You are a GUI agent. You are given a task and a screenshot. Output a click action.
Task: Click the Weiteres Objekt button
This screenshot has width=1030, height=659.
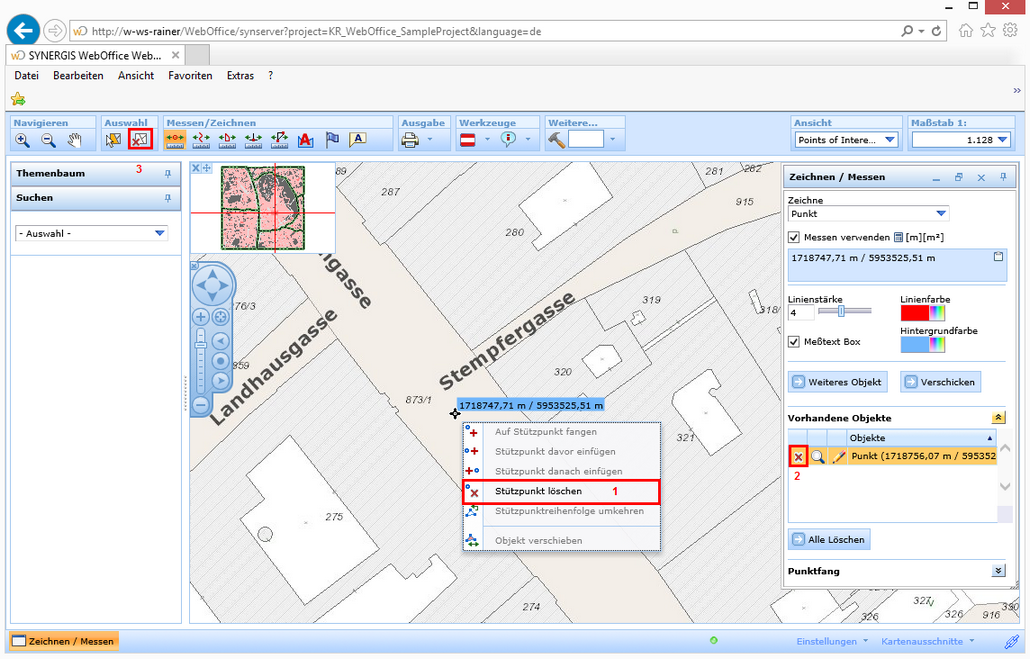(x=837, y=382)
